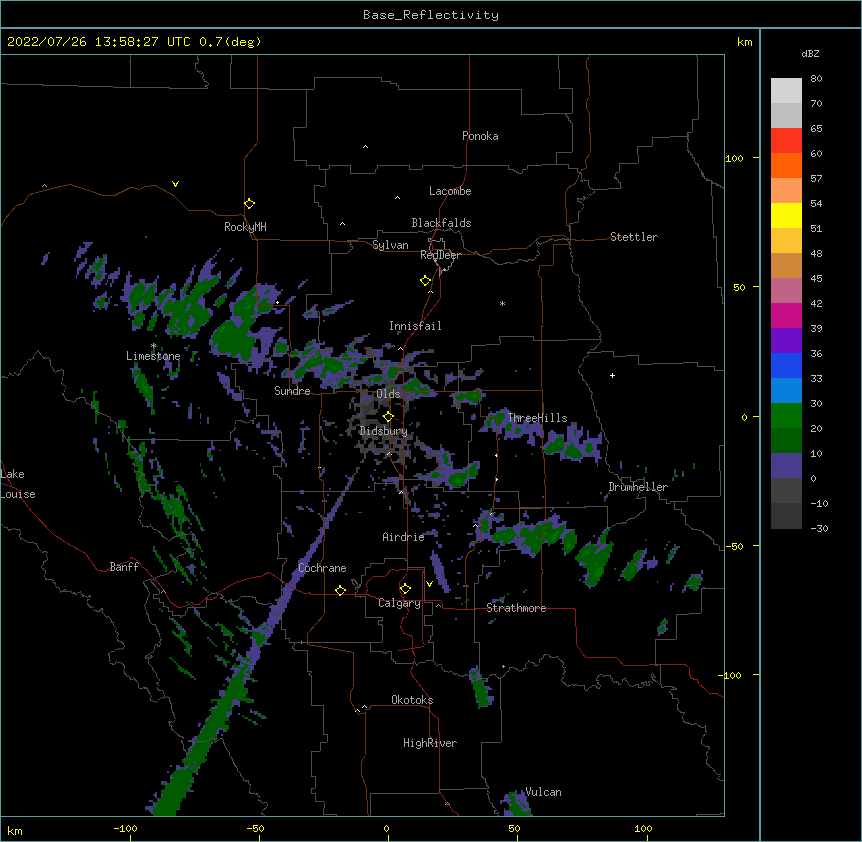The height and width of the screenshot is (842, 862).
Task: Click the ThreeHills label
Action: click(x=537, y=418)
